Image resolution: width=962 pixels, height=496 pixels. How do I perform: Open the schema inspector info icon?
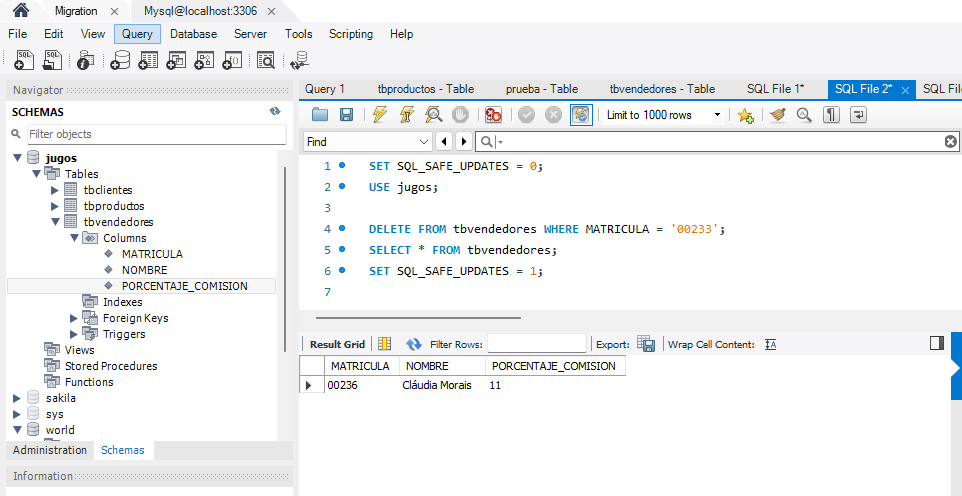point(86,60)
